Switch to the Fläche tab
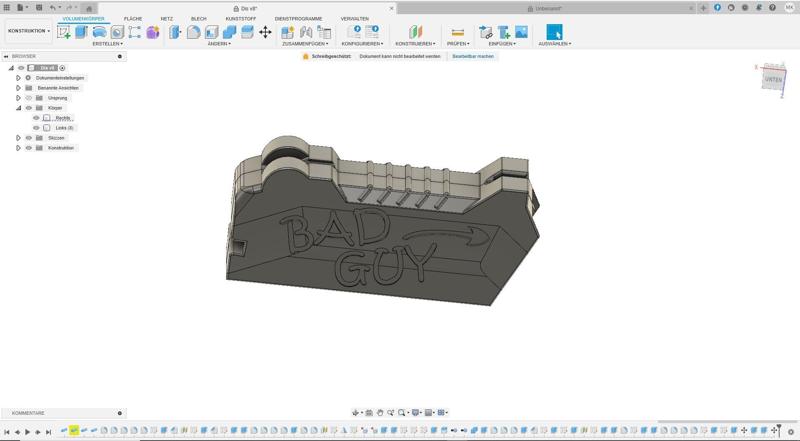Screen dimensions: 800x441 point(132,19)
